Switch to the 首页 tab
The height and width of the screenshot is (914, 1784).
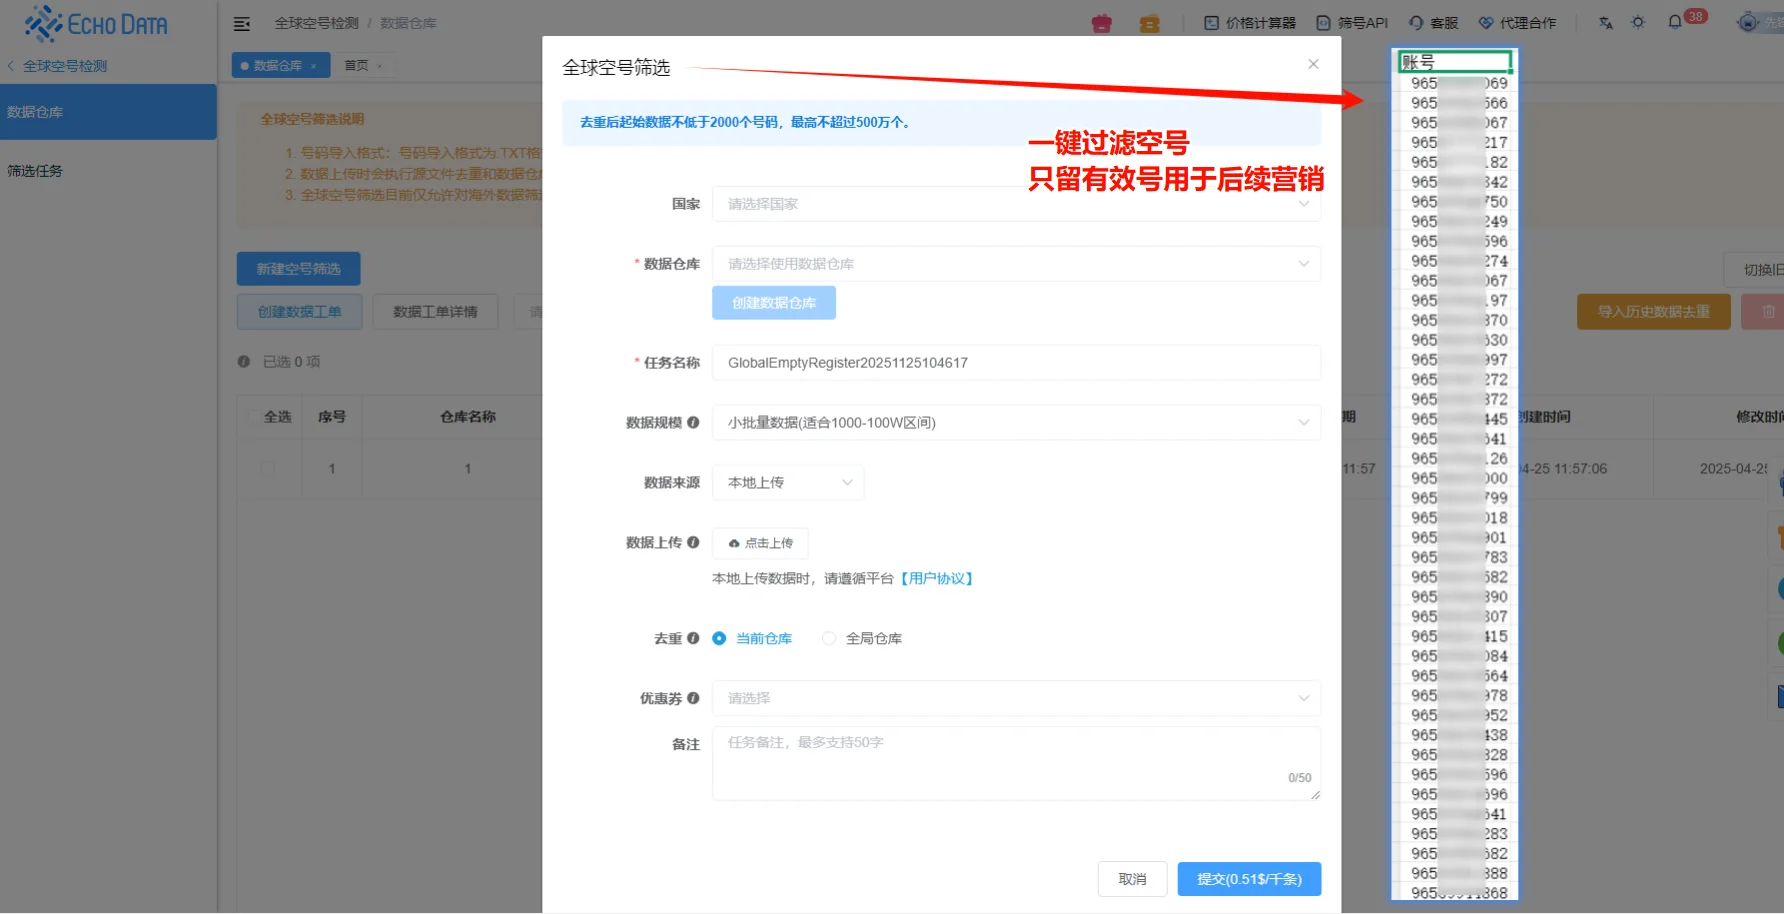pos(357,64)
